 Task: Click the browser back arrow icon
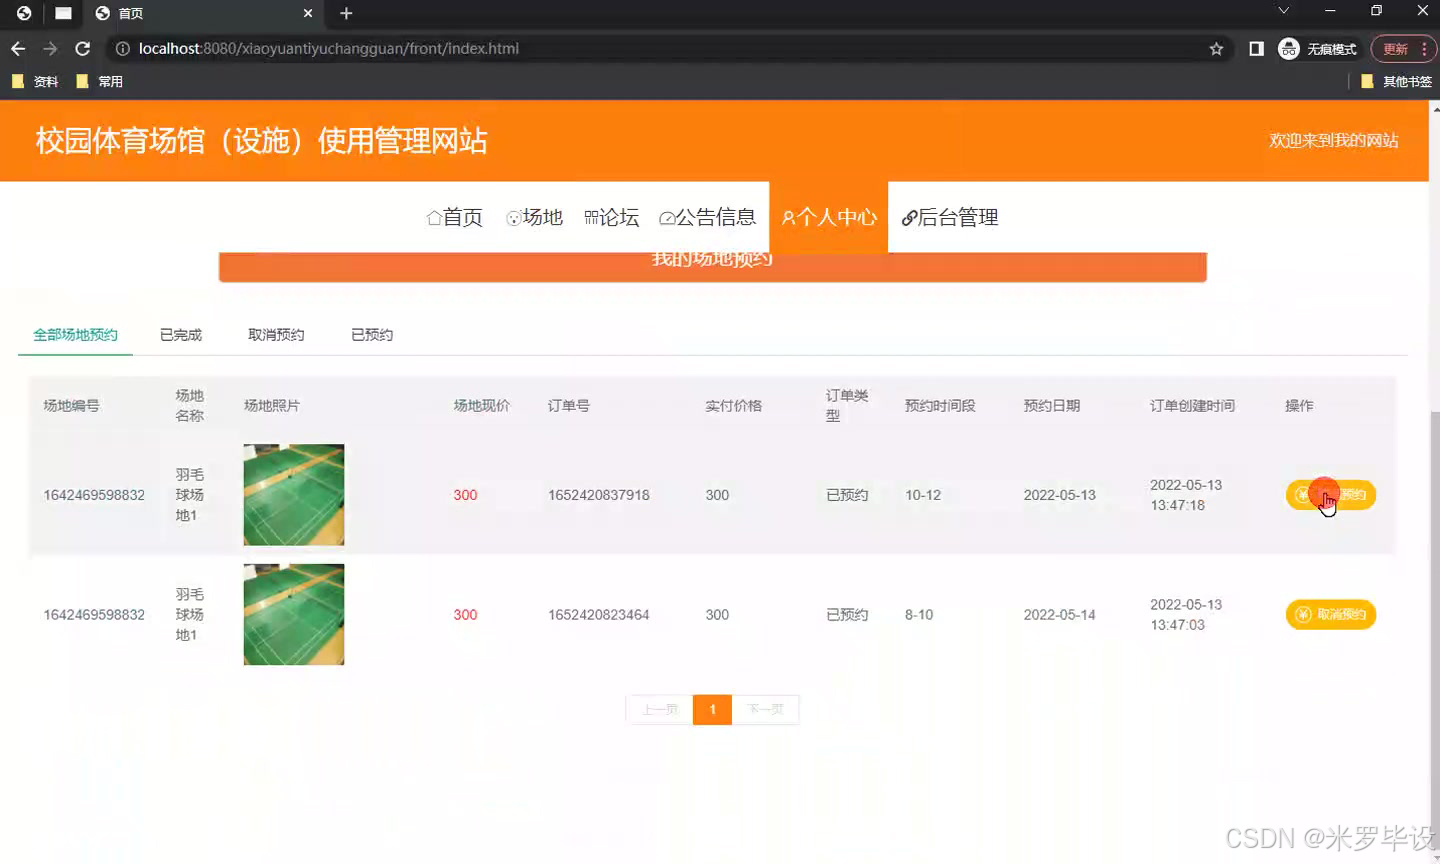click(17, 48)
